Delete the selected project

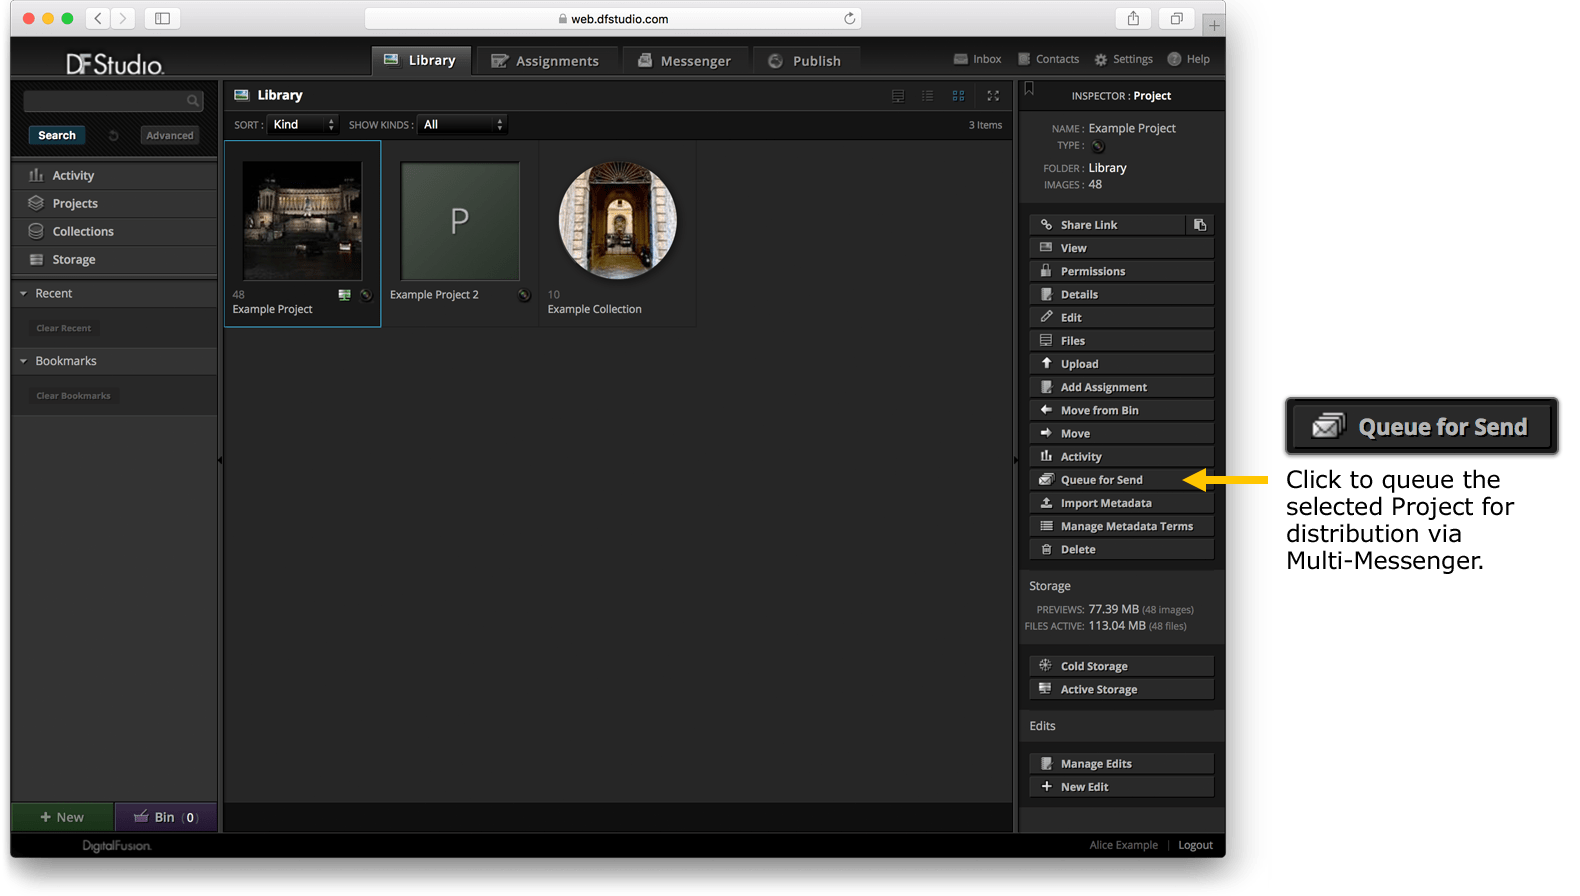[x=1121, y=549]
